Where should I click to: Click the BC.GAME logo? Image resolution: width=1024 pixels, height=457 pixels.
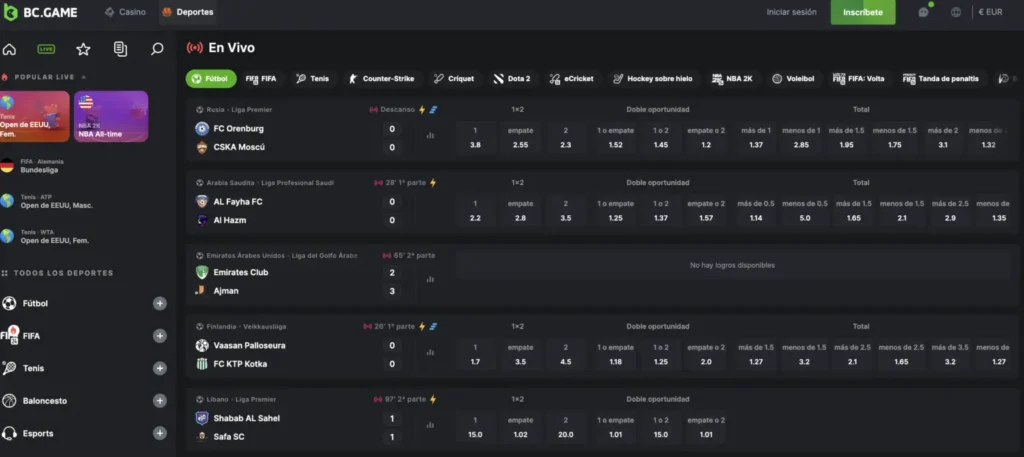tap(40, 12)
